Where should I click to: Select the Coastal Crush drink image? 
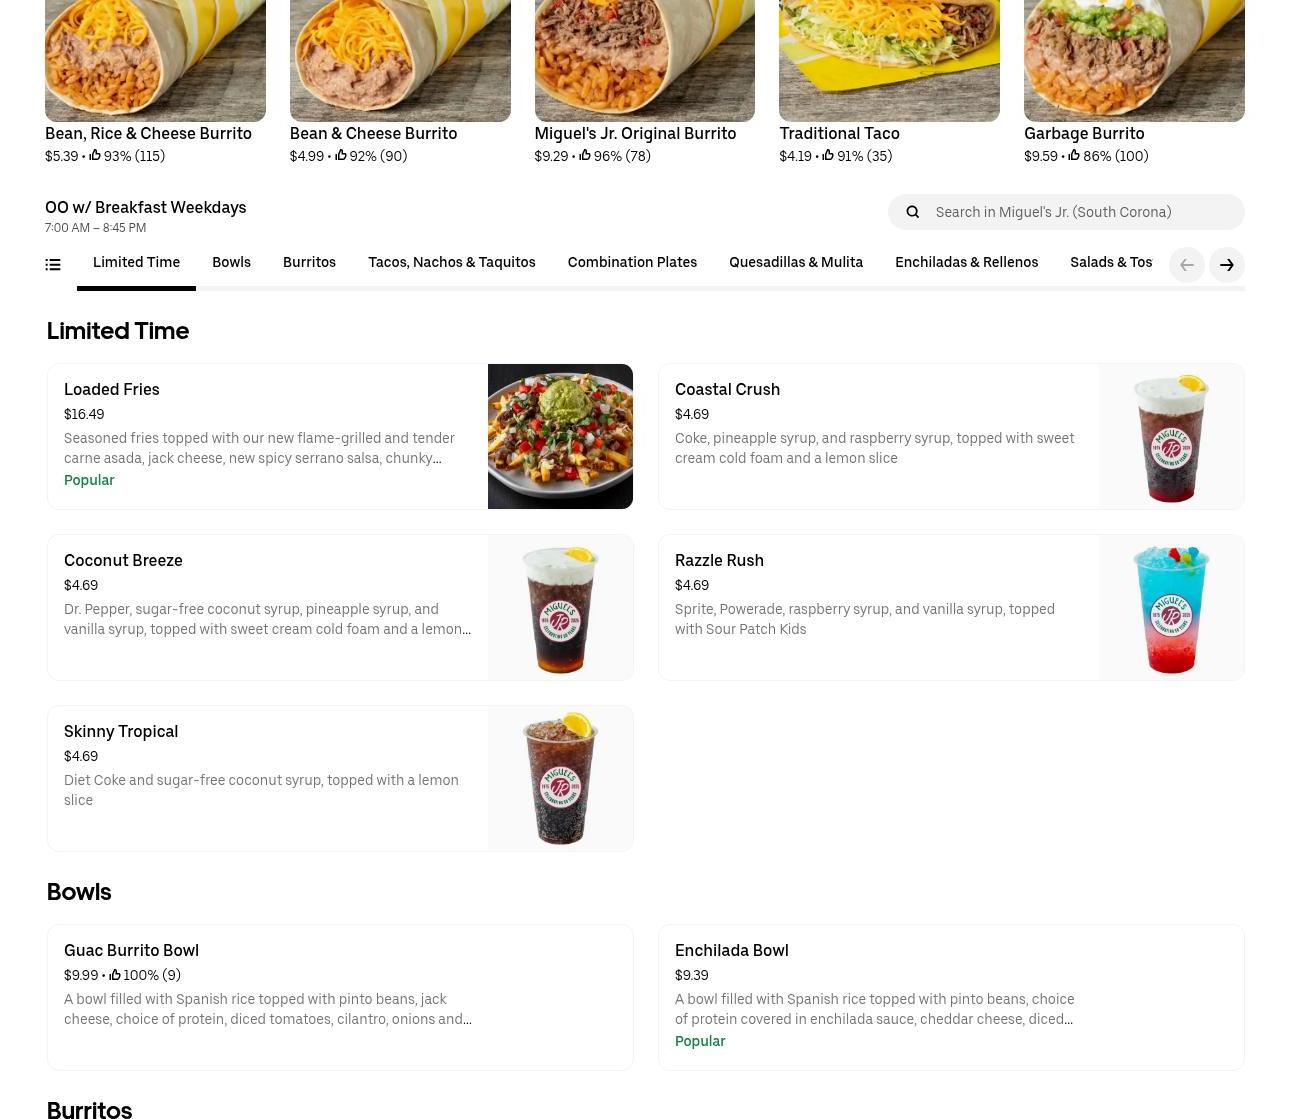tap(1171, 436)
